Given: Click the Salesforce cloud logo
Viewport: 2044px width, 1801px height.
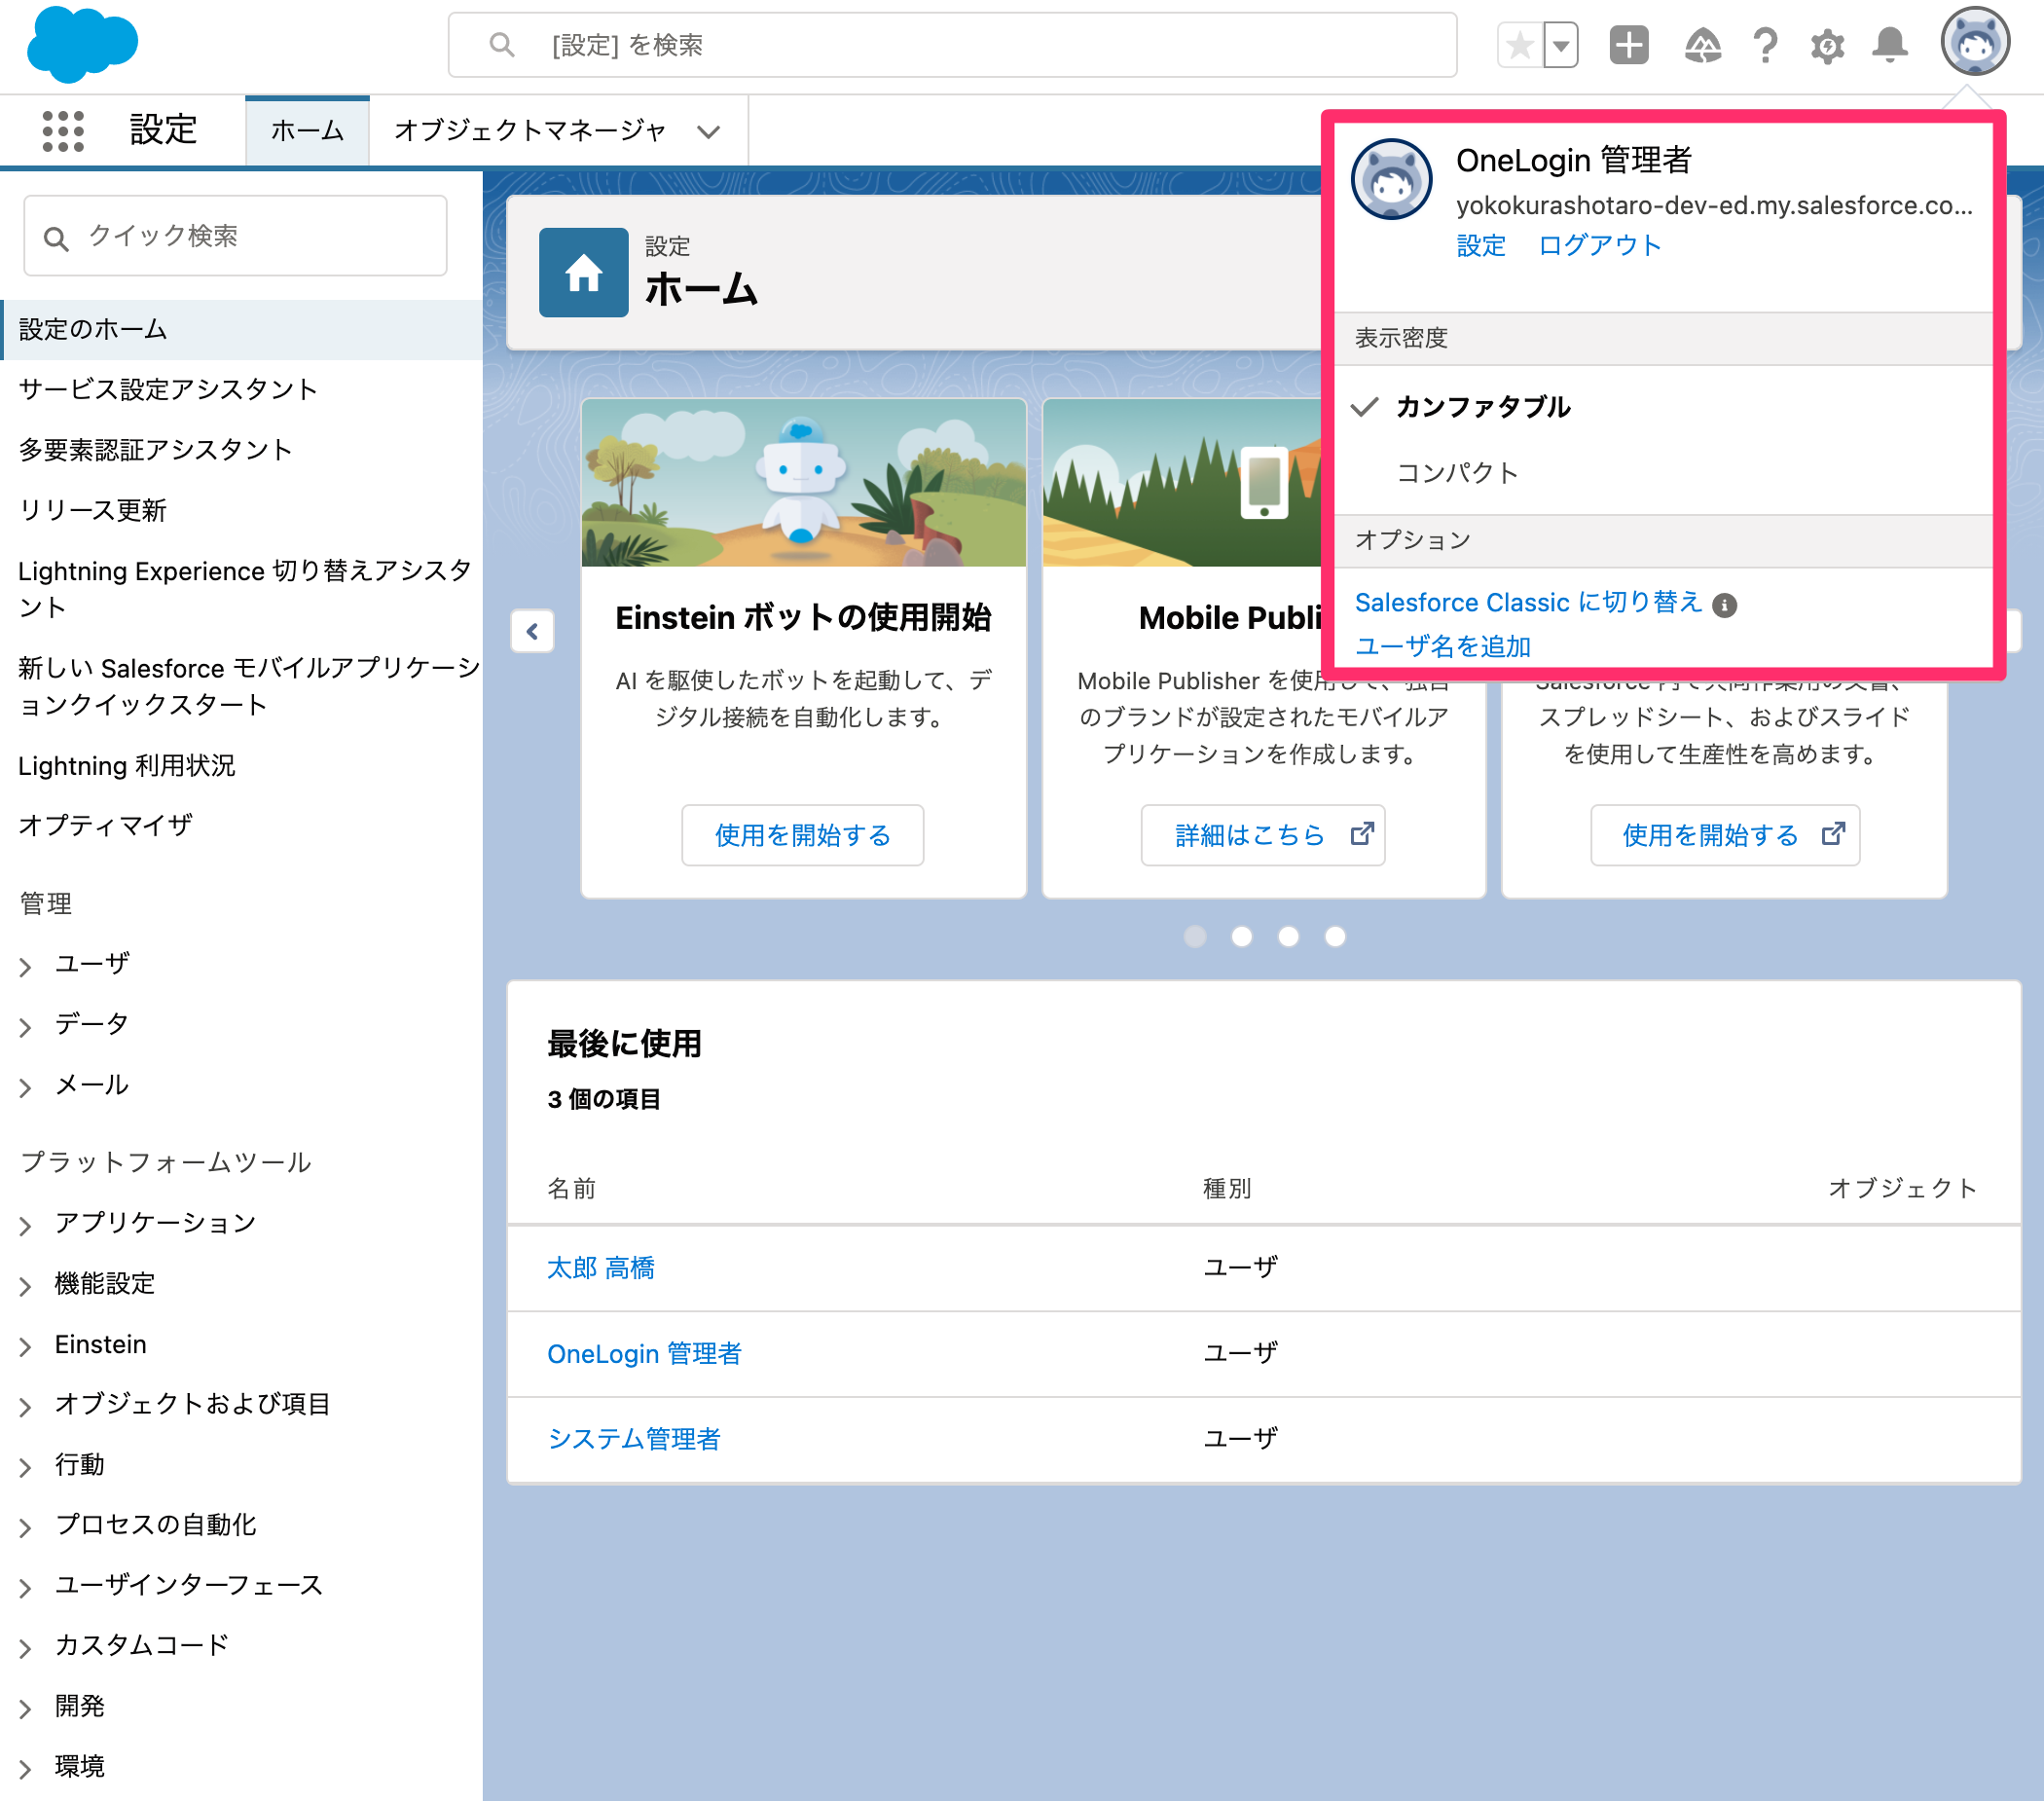Looking at the screenshot, I should [82, 44].
